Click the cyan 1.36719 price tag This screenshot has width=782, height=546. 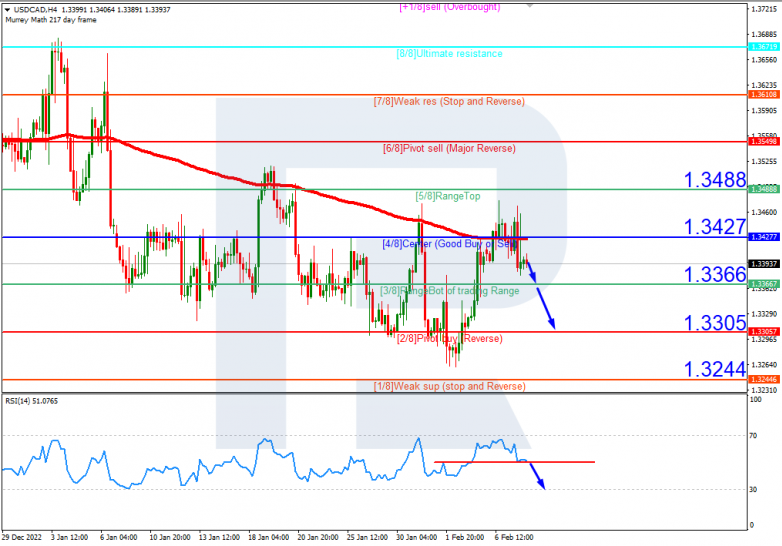click(764, 47)
